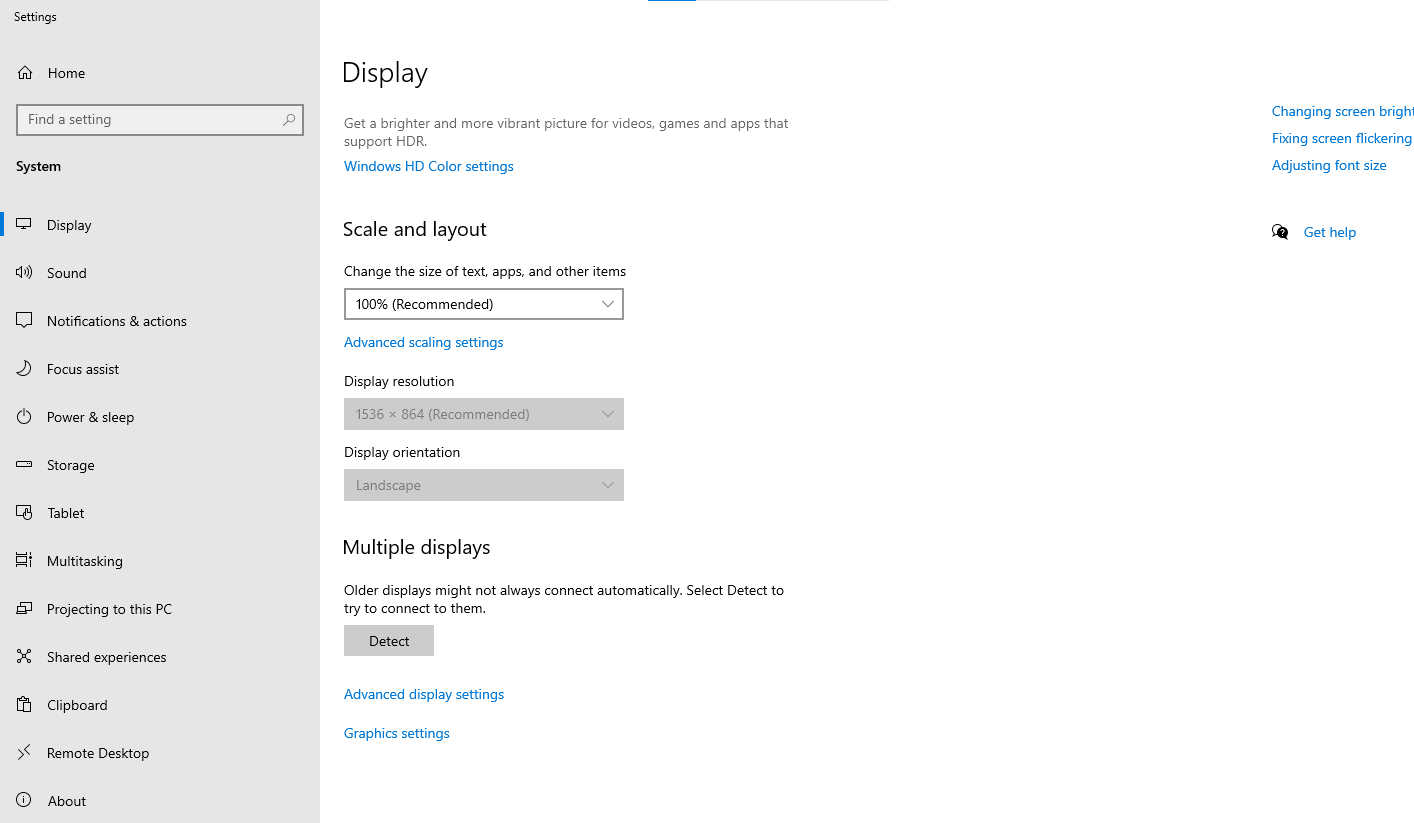Screen dimensions: 1414x823
Task: Click the Graphics settings link
Action: click(396, 733)
